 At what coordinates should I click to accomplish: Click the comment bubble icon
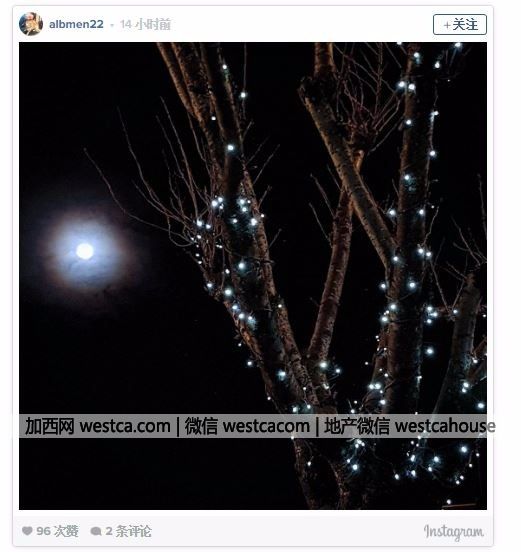point(96,531)
